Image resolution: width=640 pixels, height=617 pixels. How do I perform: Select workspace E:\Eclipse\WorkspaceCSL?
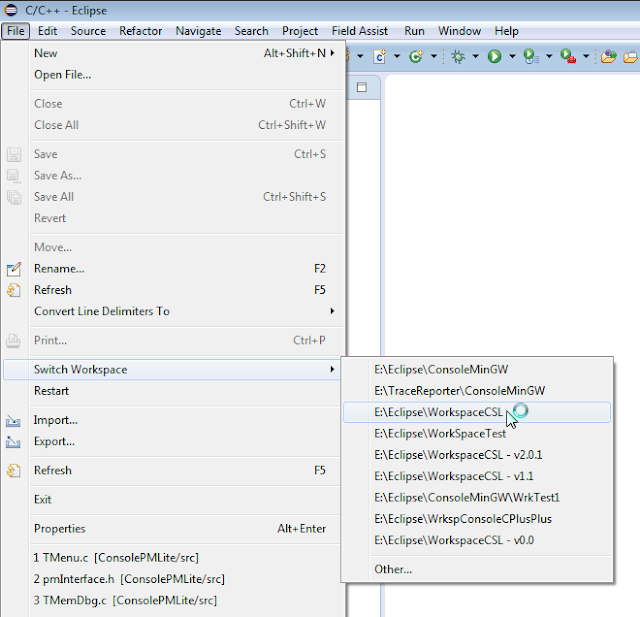click(477, 412)
